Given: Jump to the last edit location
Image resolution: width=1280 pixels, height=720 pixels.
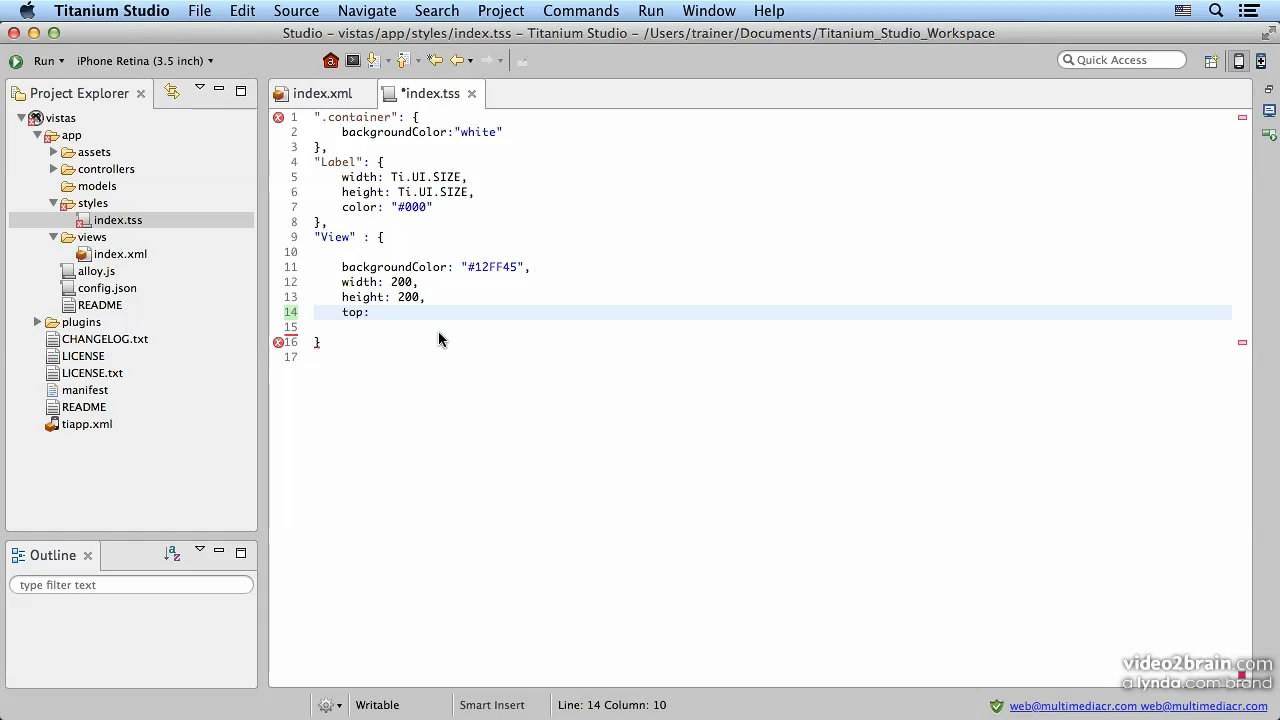Looking at the screenshot, I should (435, 61).
